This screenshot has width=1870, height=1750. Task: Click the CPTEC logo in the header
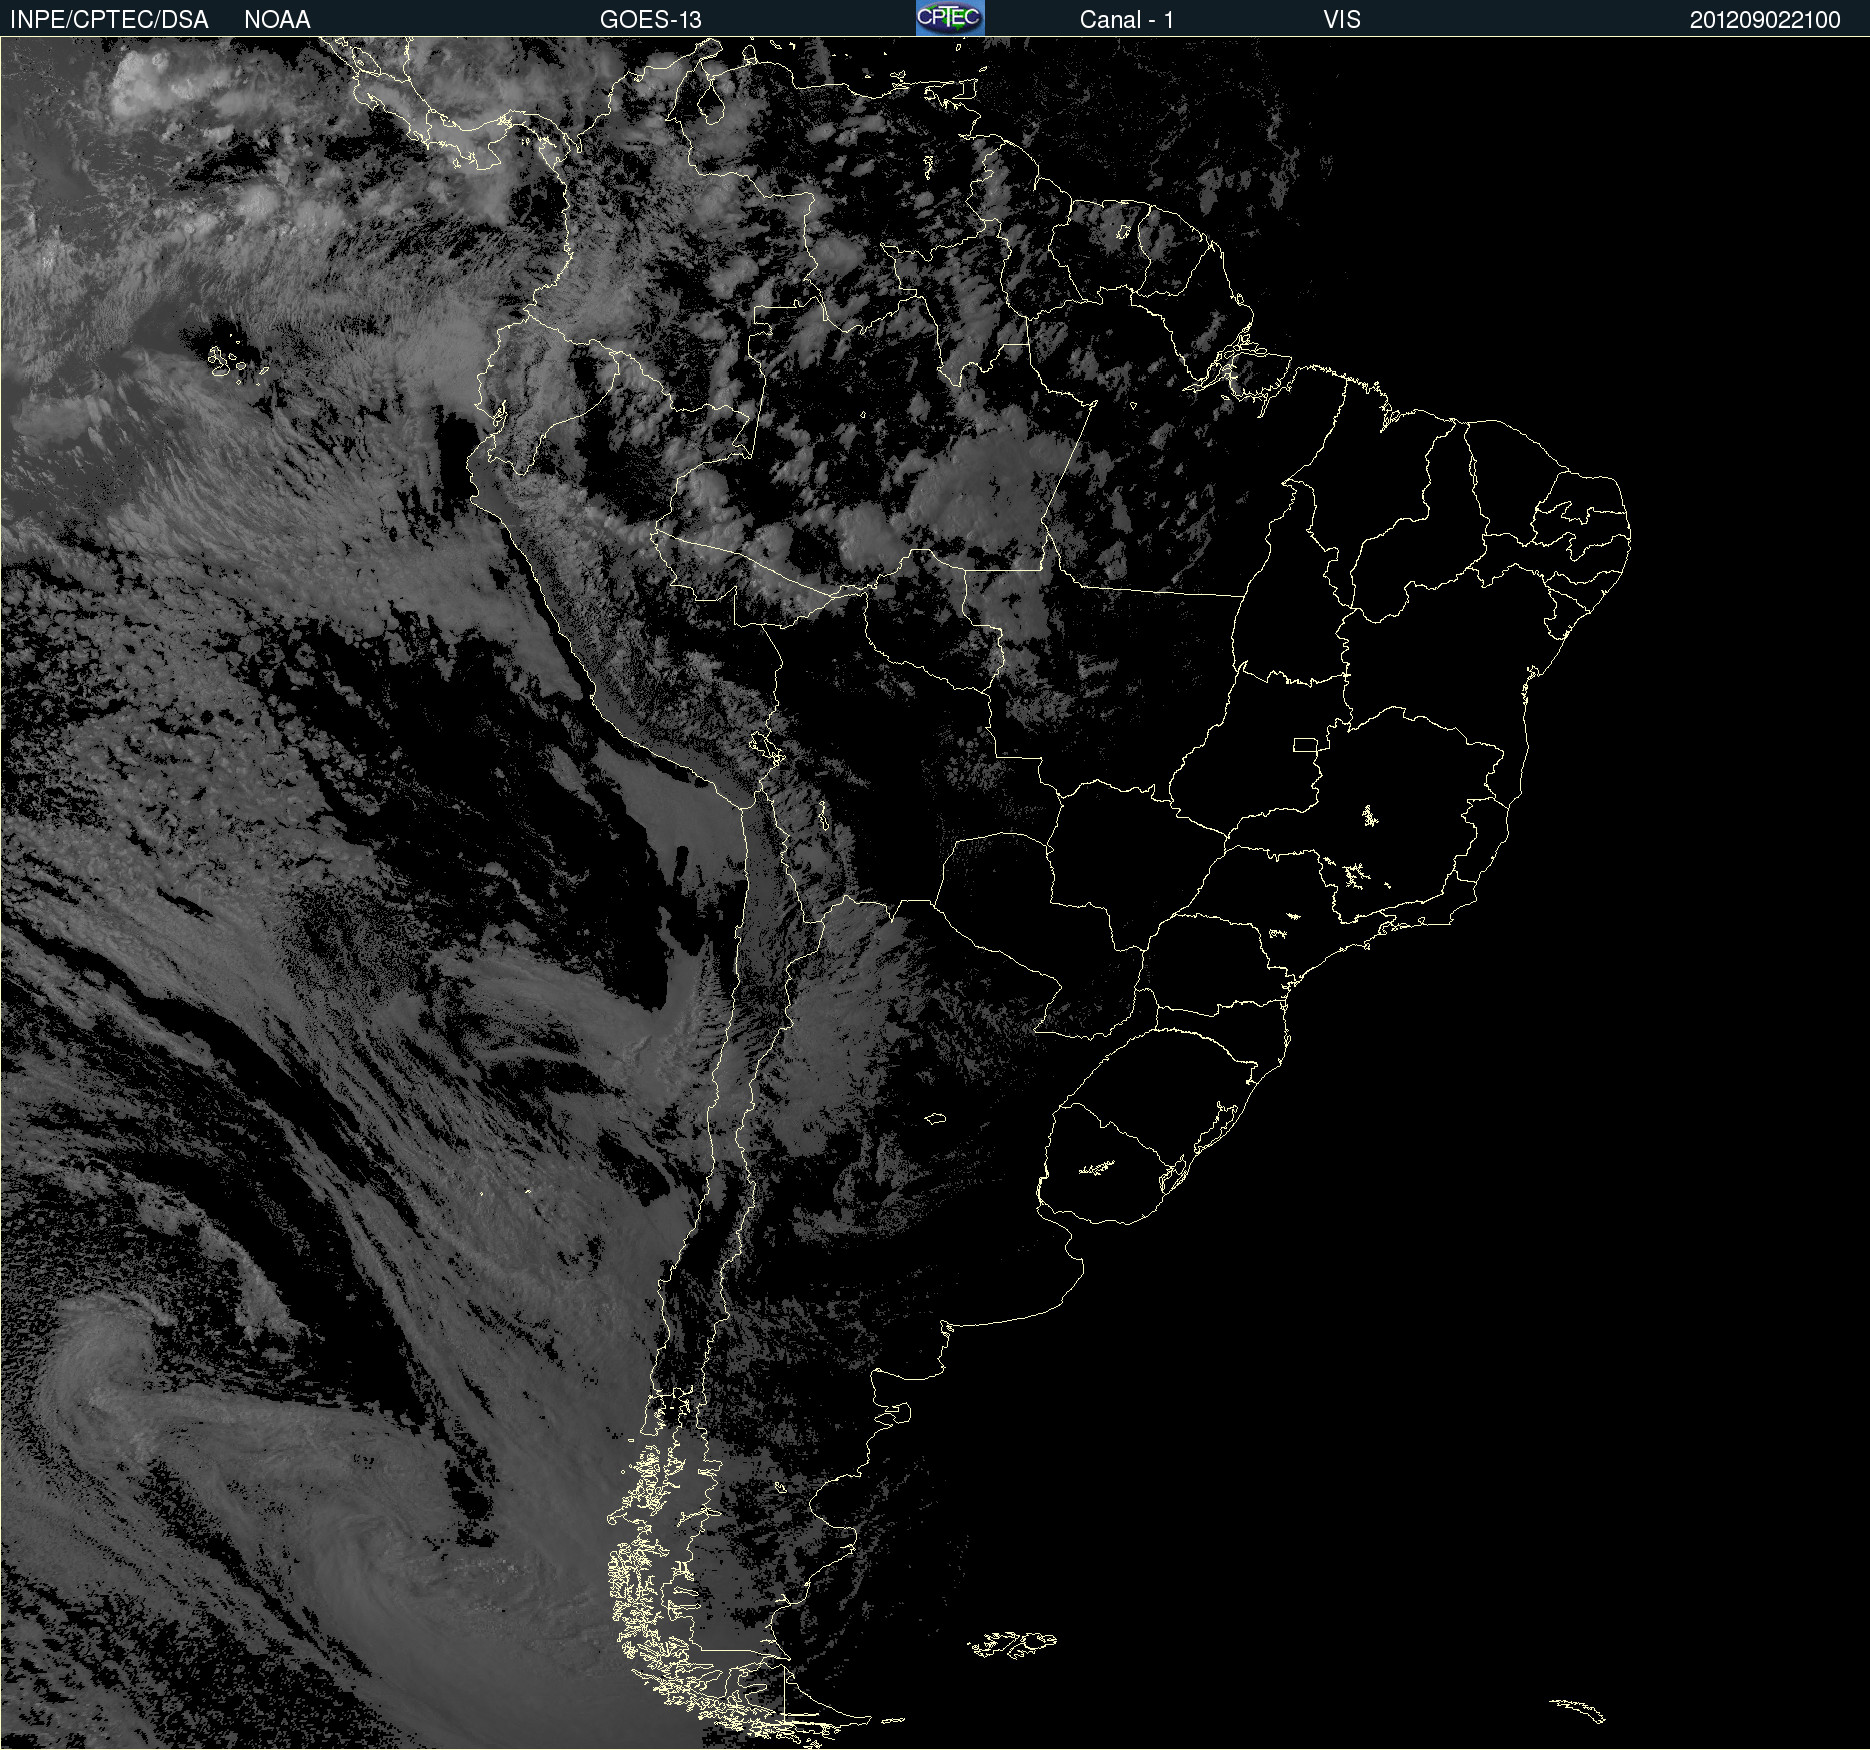950,18
